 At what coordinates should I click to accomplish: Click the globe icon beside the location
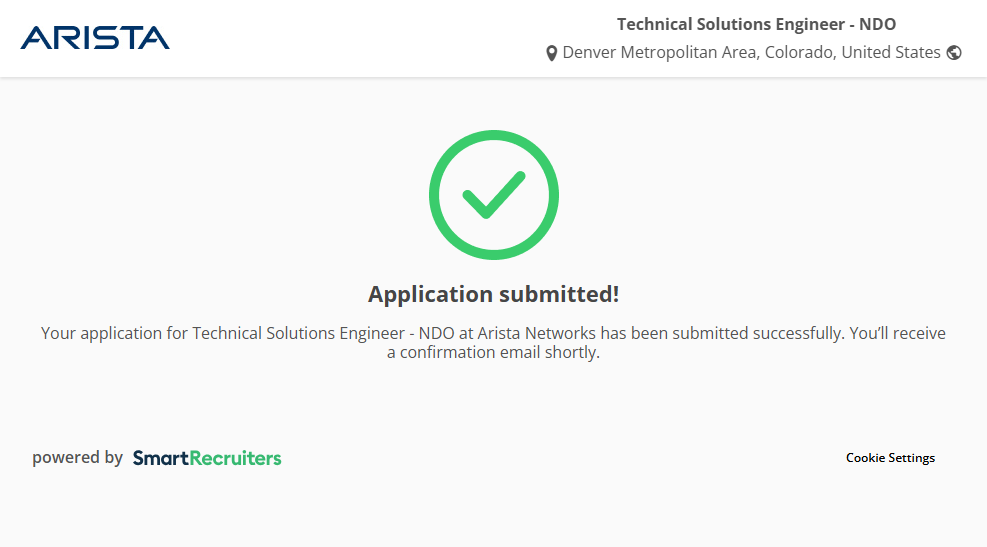954,53
